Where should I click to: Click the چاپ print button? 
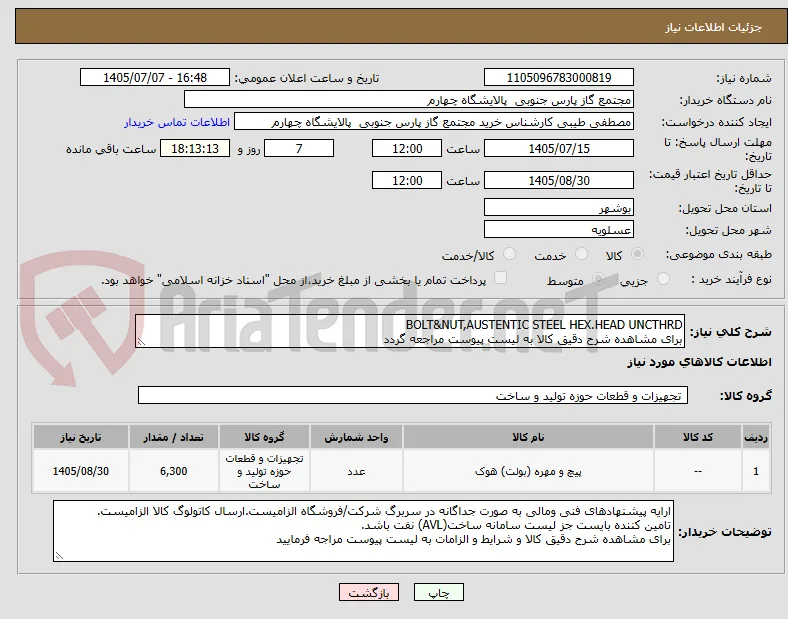click(439, 592)
